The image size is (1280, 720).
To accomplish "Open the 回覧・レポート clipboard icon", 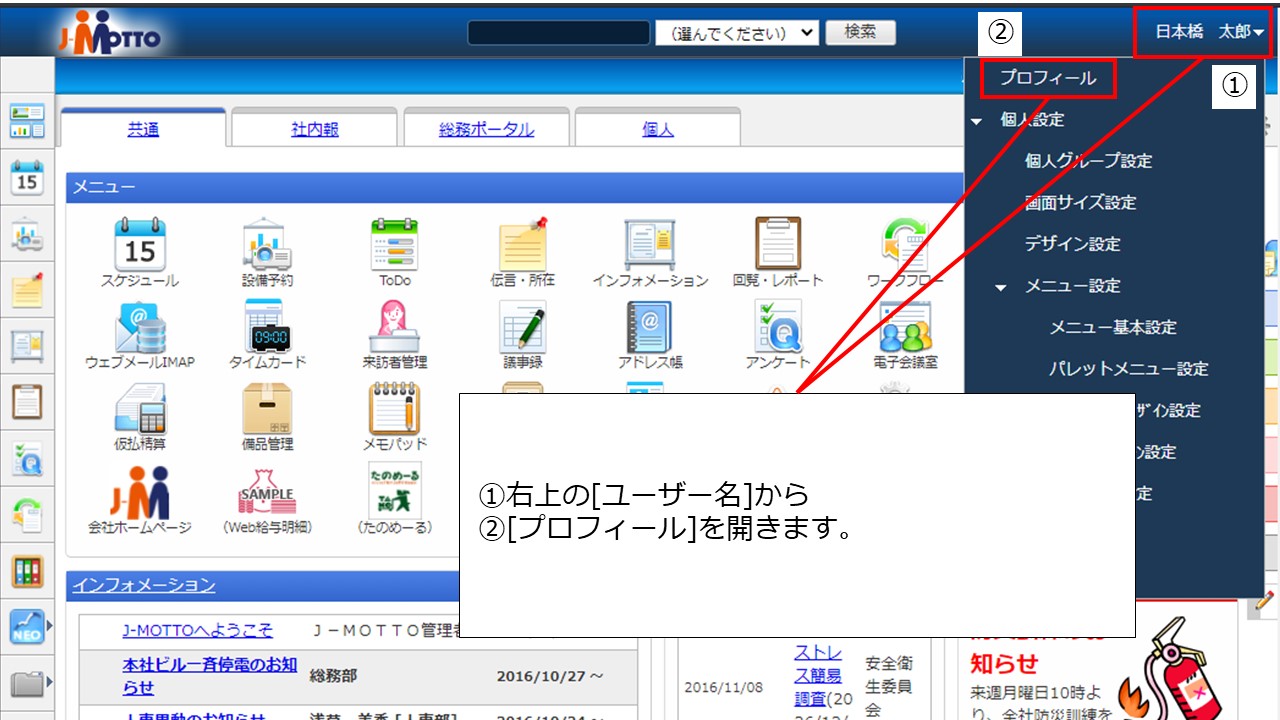I will pos(778,244).
